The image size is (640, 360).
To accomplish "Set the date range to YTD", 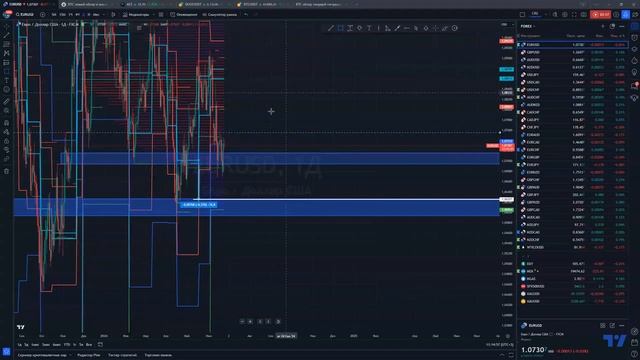I will click(67, 345).
